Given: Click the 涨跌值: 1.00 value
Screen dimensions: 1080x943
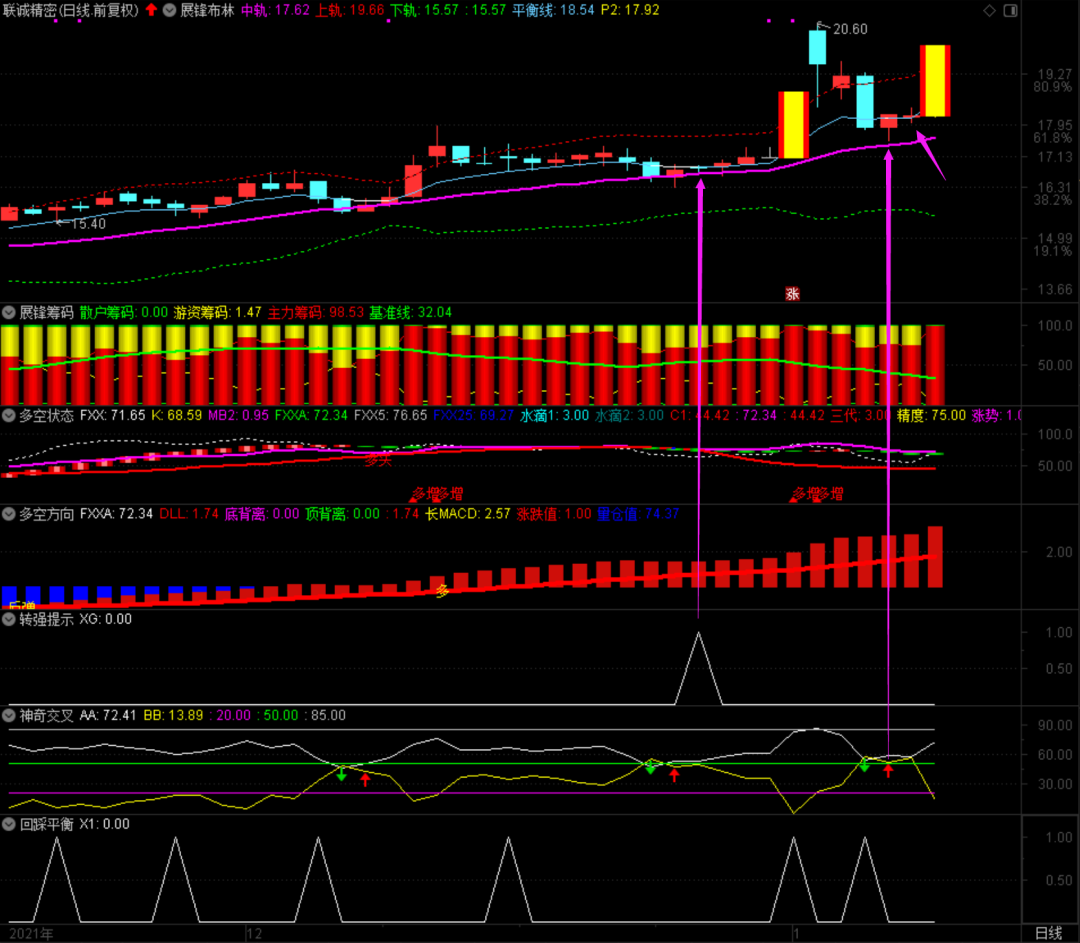Looking at the screenshot, I should click(x=554, y=514).
